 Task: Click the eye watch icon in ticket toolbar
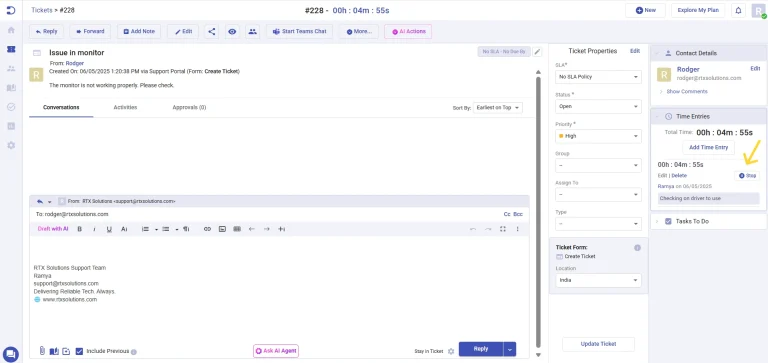click(x=232, y=31)
